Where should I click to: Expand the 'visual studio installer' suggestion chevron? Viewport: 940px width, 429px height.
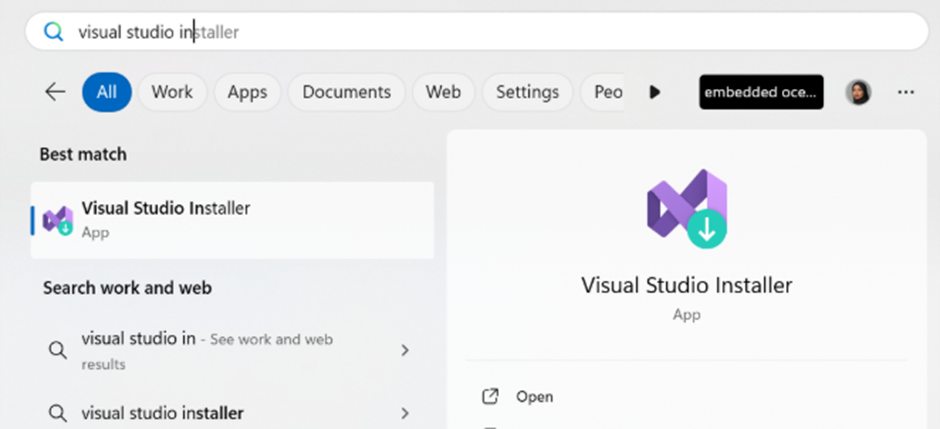pyautogui.click(x=405, y=413)
